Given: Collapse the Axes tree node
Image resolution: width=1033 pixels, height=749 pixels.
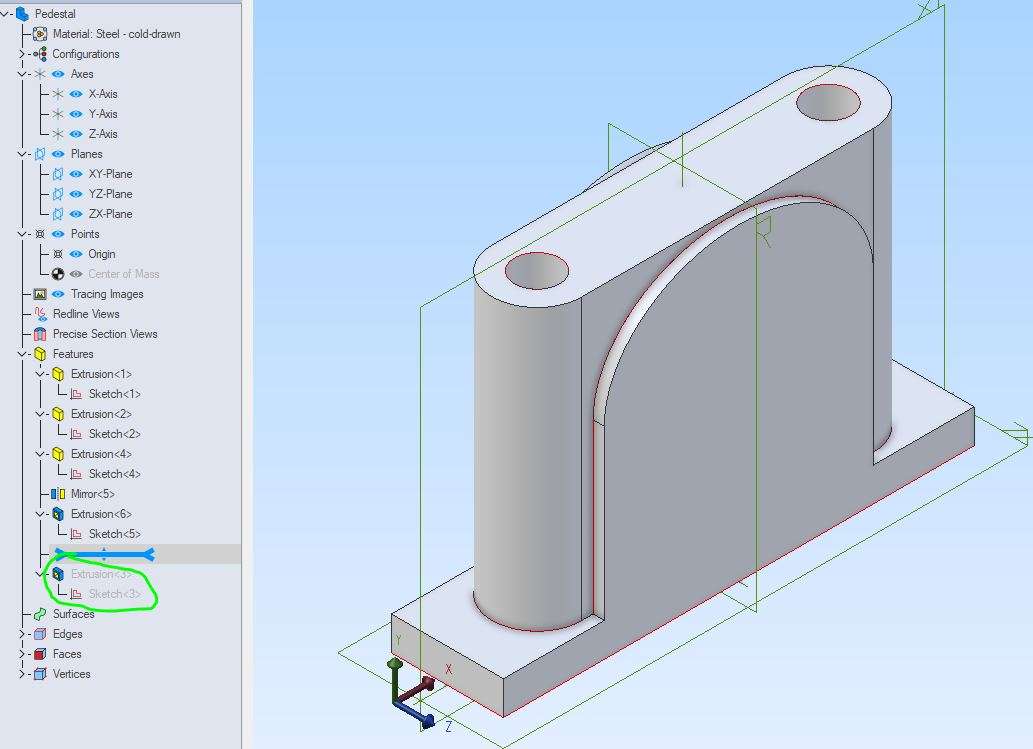Looking at the screenshot, I should point(22,74).
